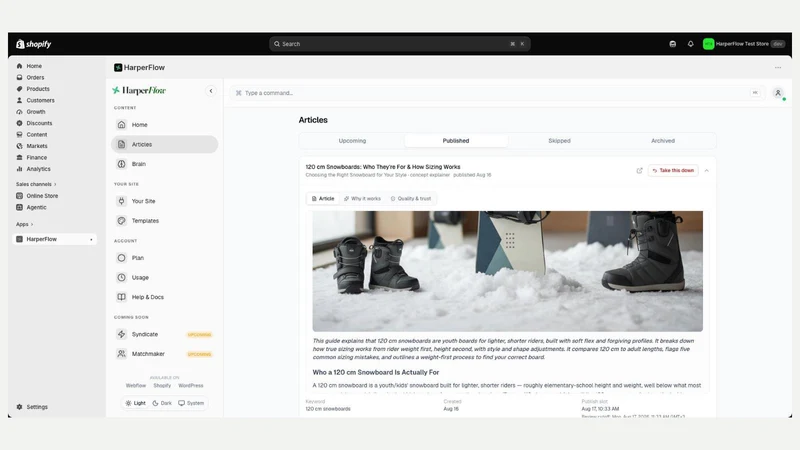This screenshot has height=450, width=800.
Task: Expand the Apps section
Action: coord(24,224)
